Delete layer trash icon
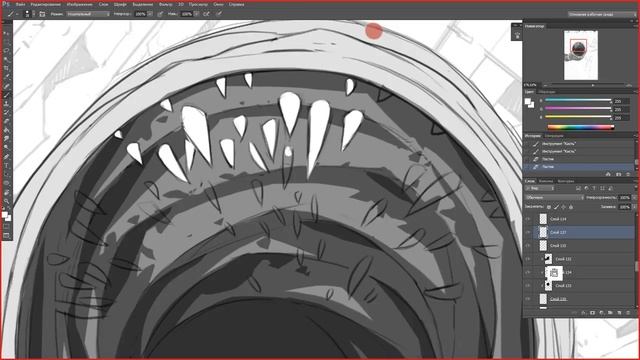640x360 pixels. click(x=628, y=313)
